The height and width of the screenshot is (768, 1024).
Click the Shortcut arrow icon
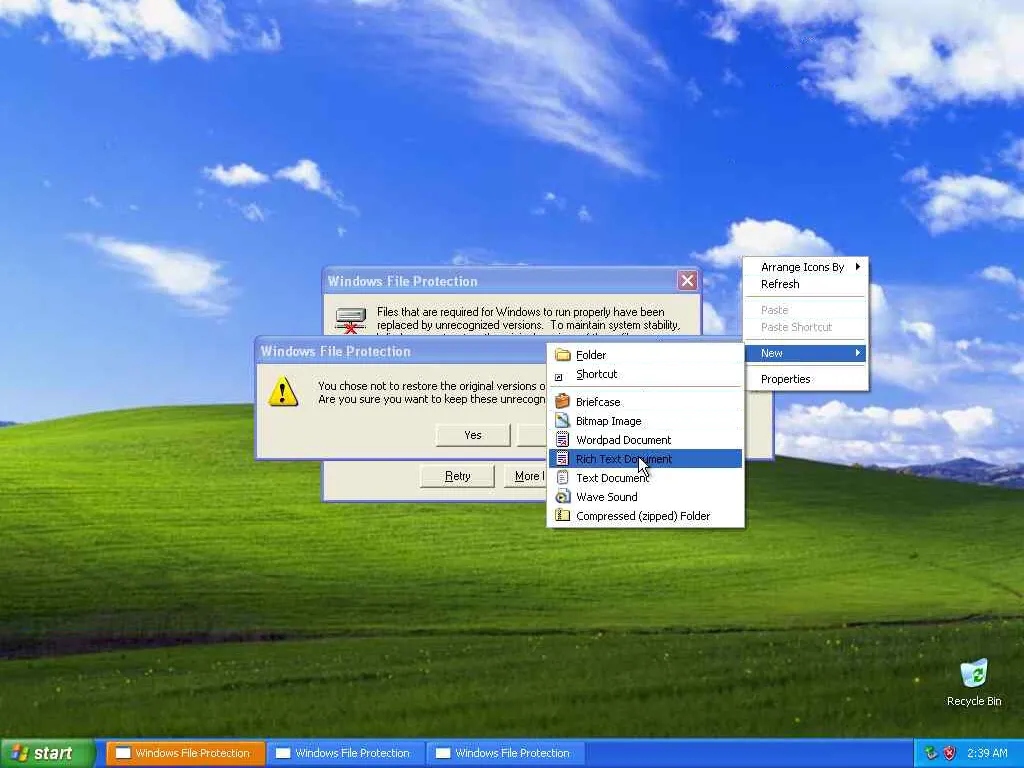pos(558,377)
